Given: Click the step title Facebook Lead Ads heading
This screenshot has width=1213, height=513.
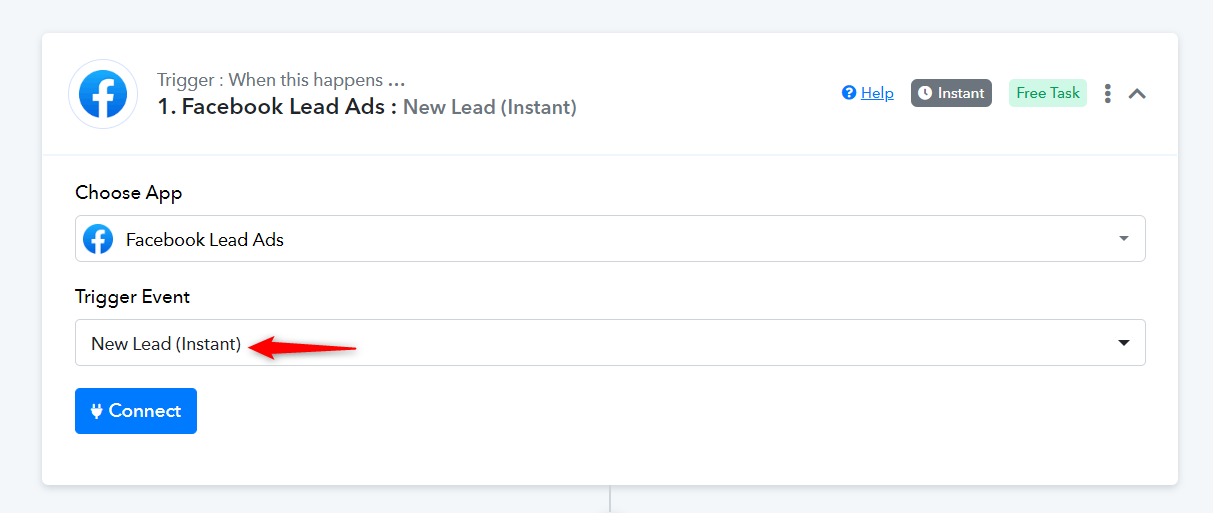Looking at the screenshot, I should click(x=271, y=107).
